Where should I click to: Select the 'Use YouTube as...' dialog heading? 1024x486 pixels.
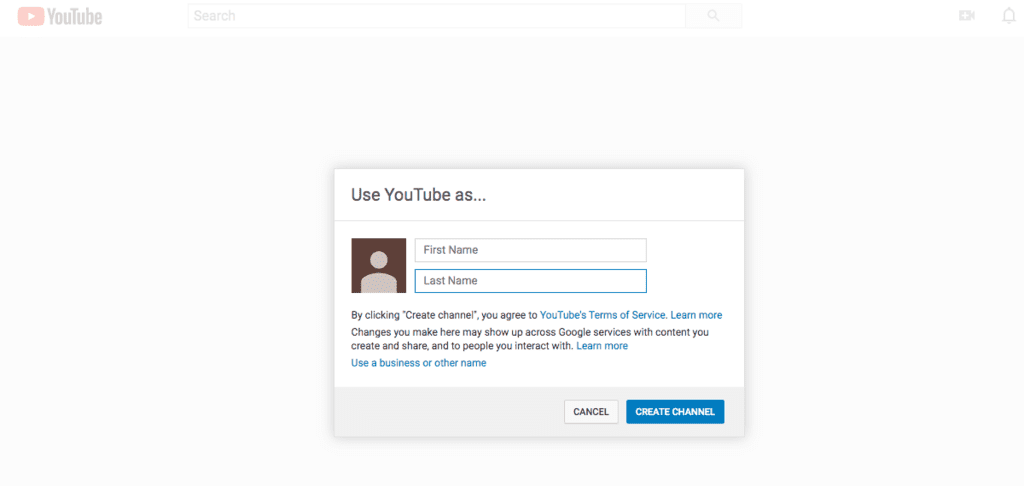419,195
